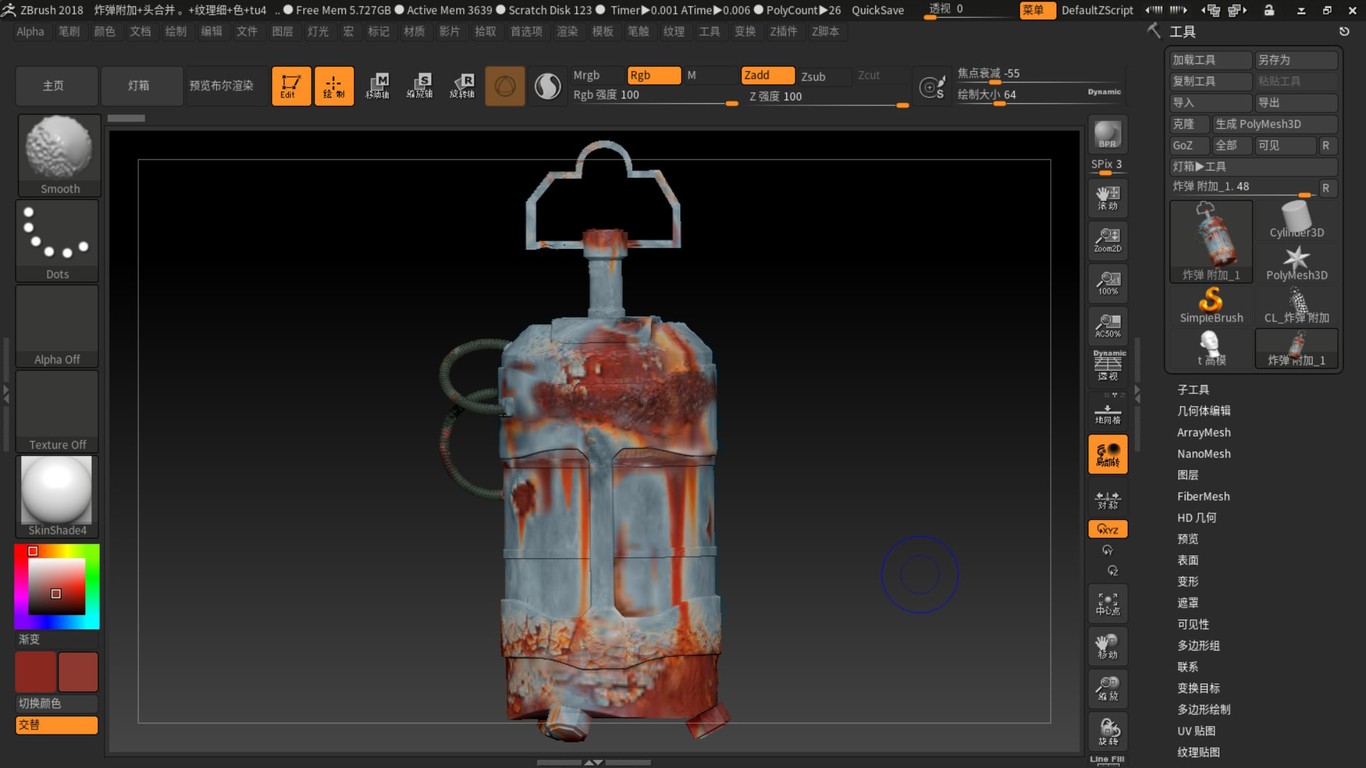
Task: Select the 移动轴 Move gizmo icon
Action: (x=377, y=86)
